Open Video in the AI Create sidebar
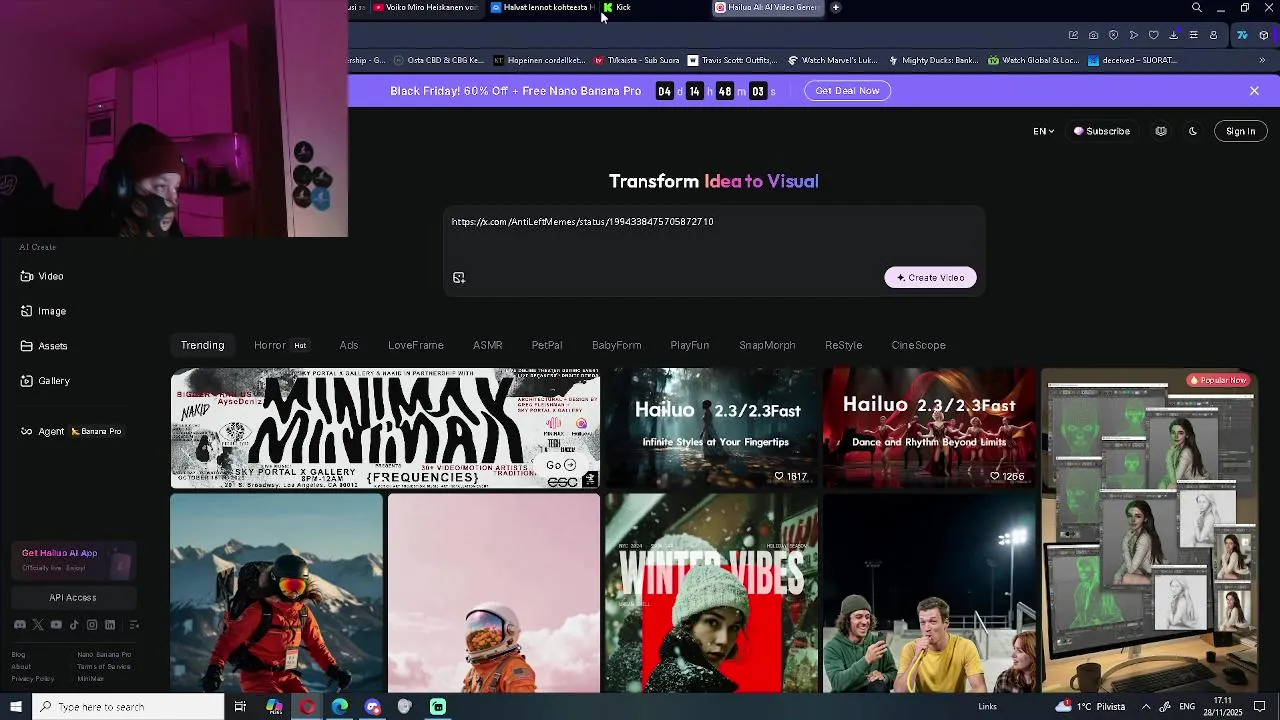The height and width of the screenshot is (720, 1280). 42,276
